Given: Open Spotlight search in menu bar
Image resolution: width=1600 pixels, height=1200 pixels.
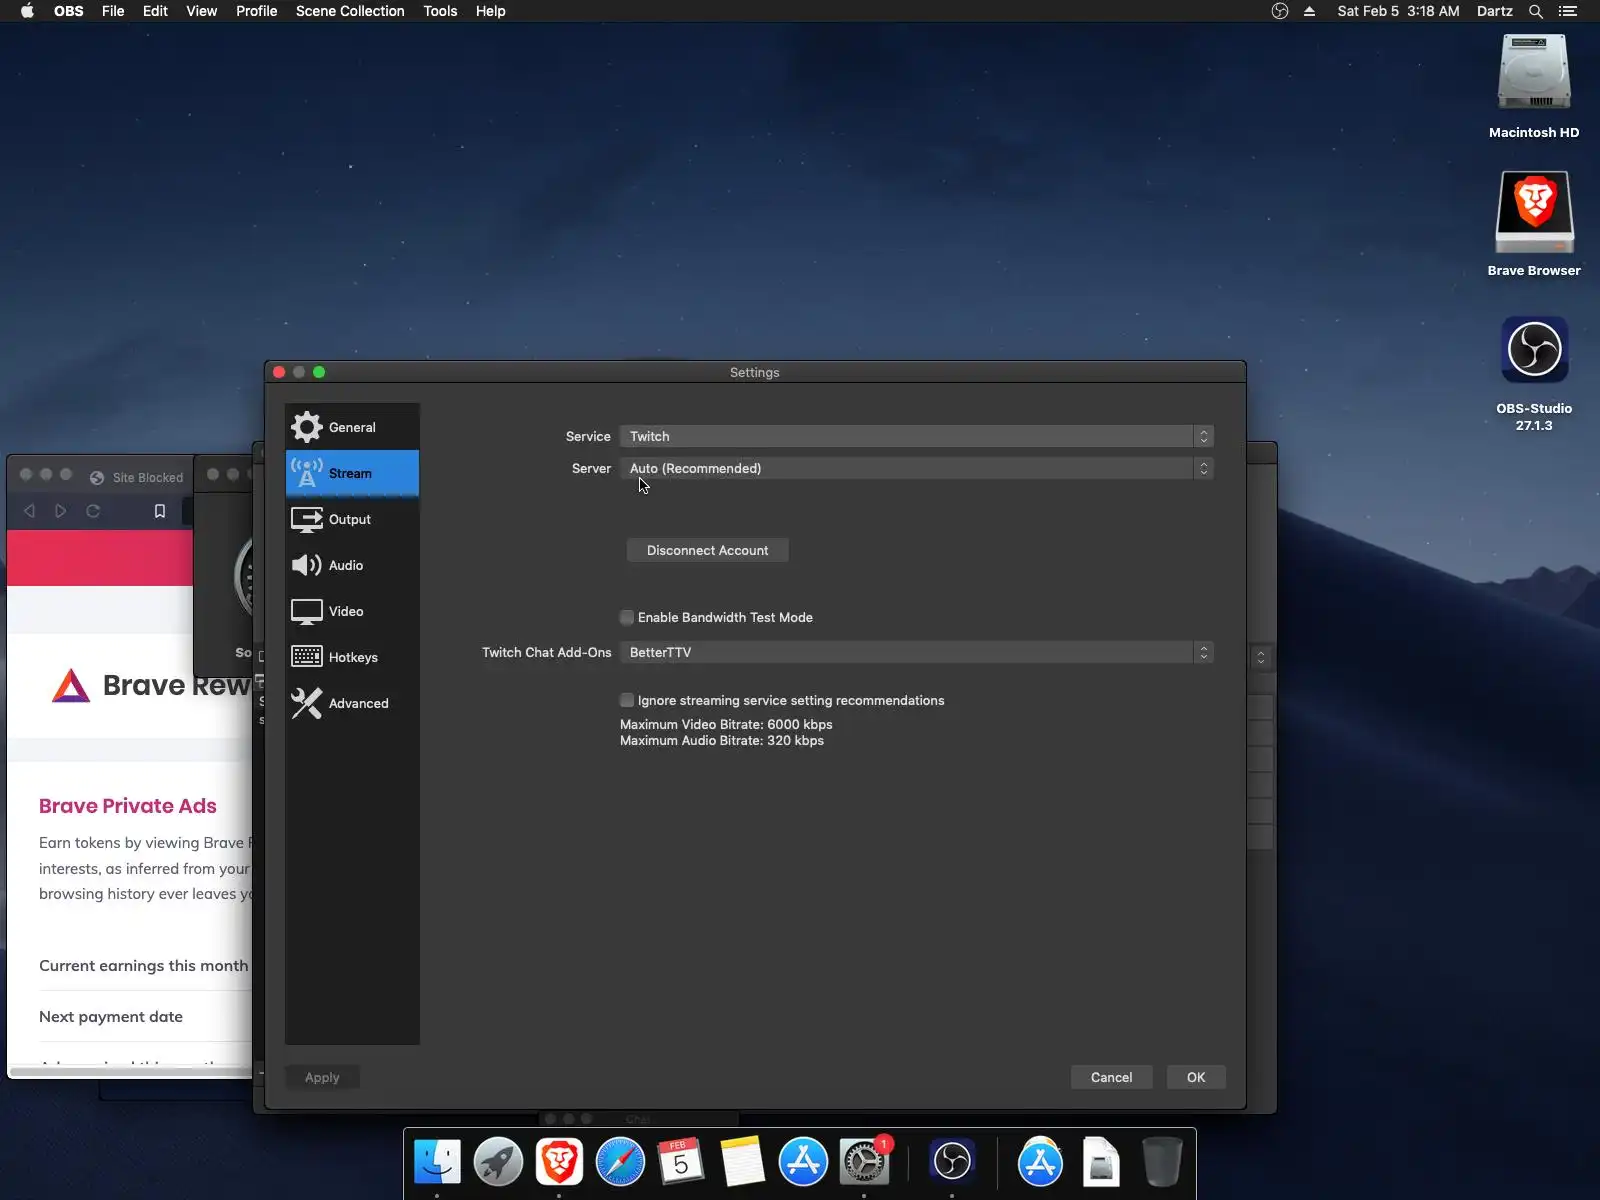Looking at the screenshot, I should pyautogui.click(x=1536, y=11).
